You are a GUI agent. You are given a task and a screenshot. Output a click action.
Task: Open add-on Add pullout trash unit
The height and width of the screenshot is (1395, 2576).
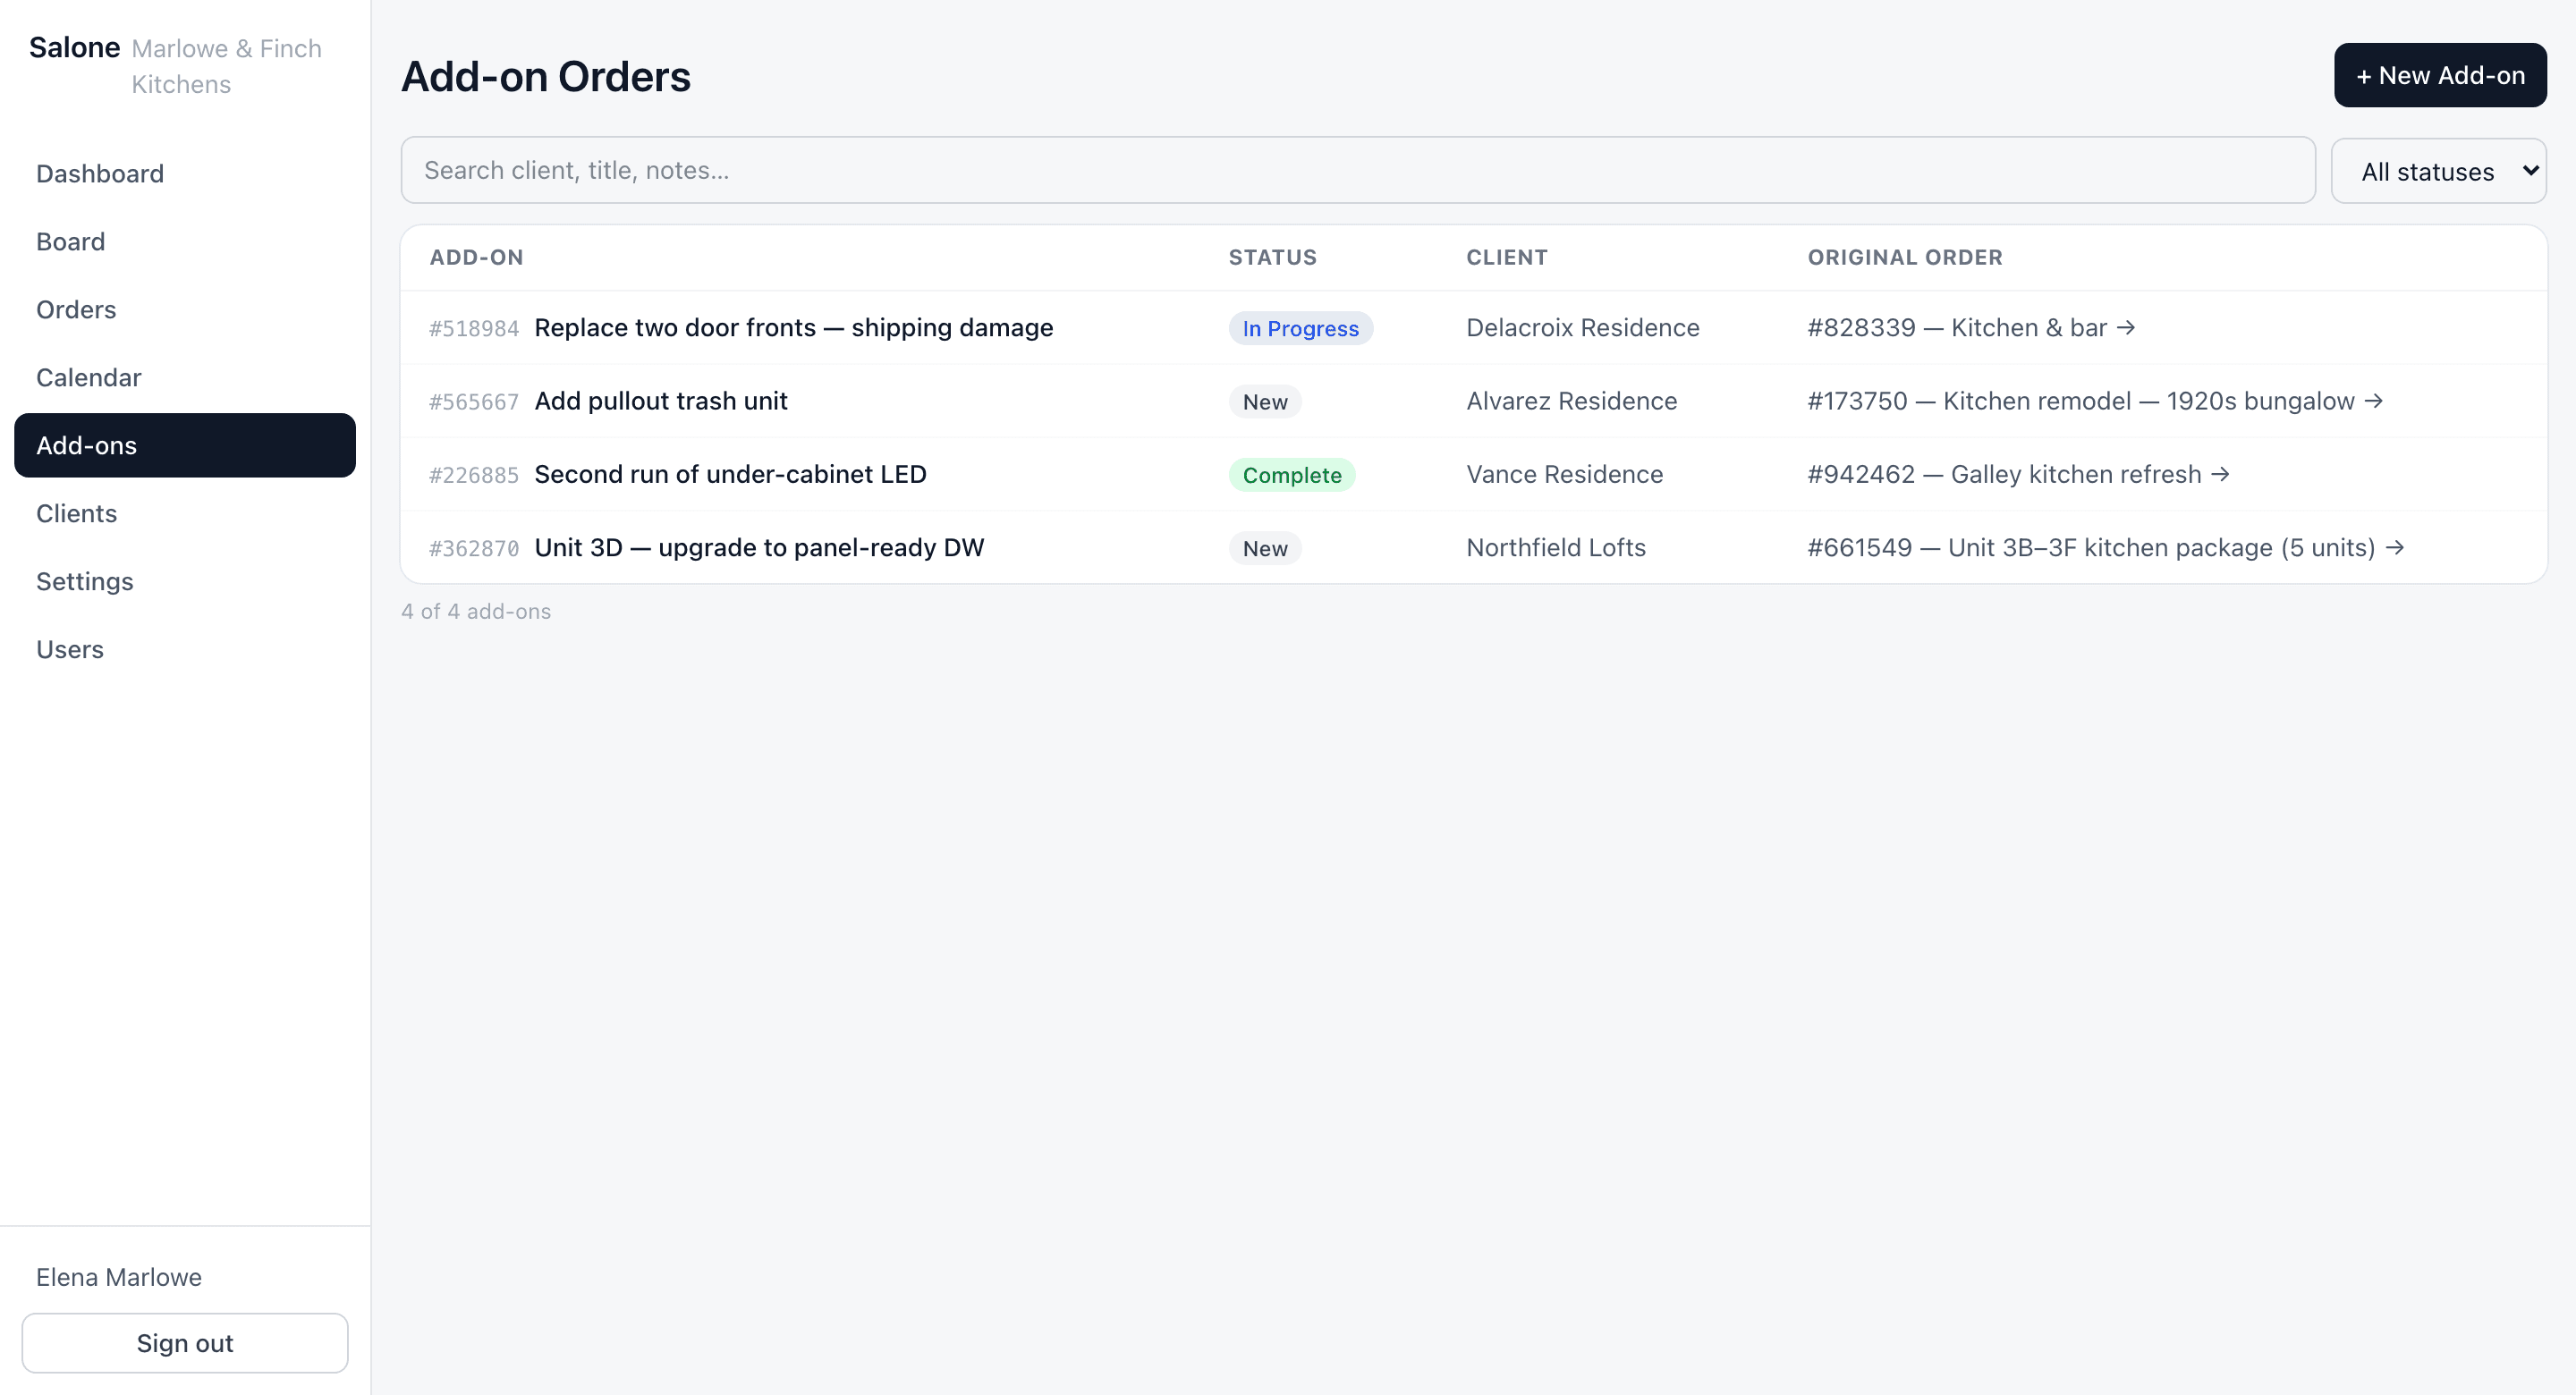pos(660,401)
